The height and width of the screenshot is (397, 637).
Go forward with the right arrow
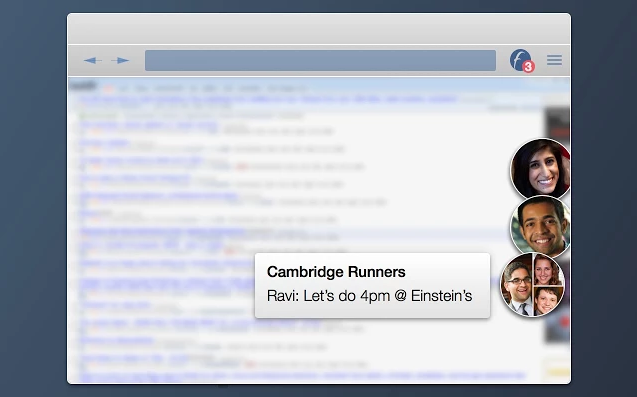point(120,61)
